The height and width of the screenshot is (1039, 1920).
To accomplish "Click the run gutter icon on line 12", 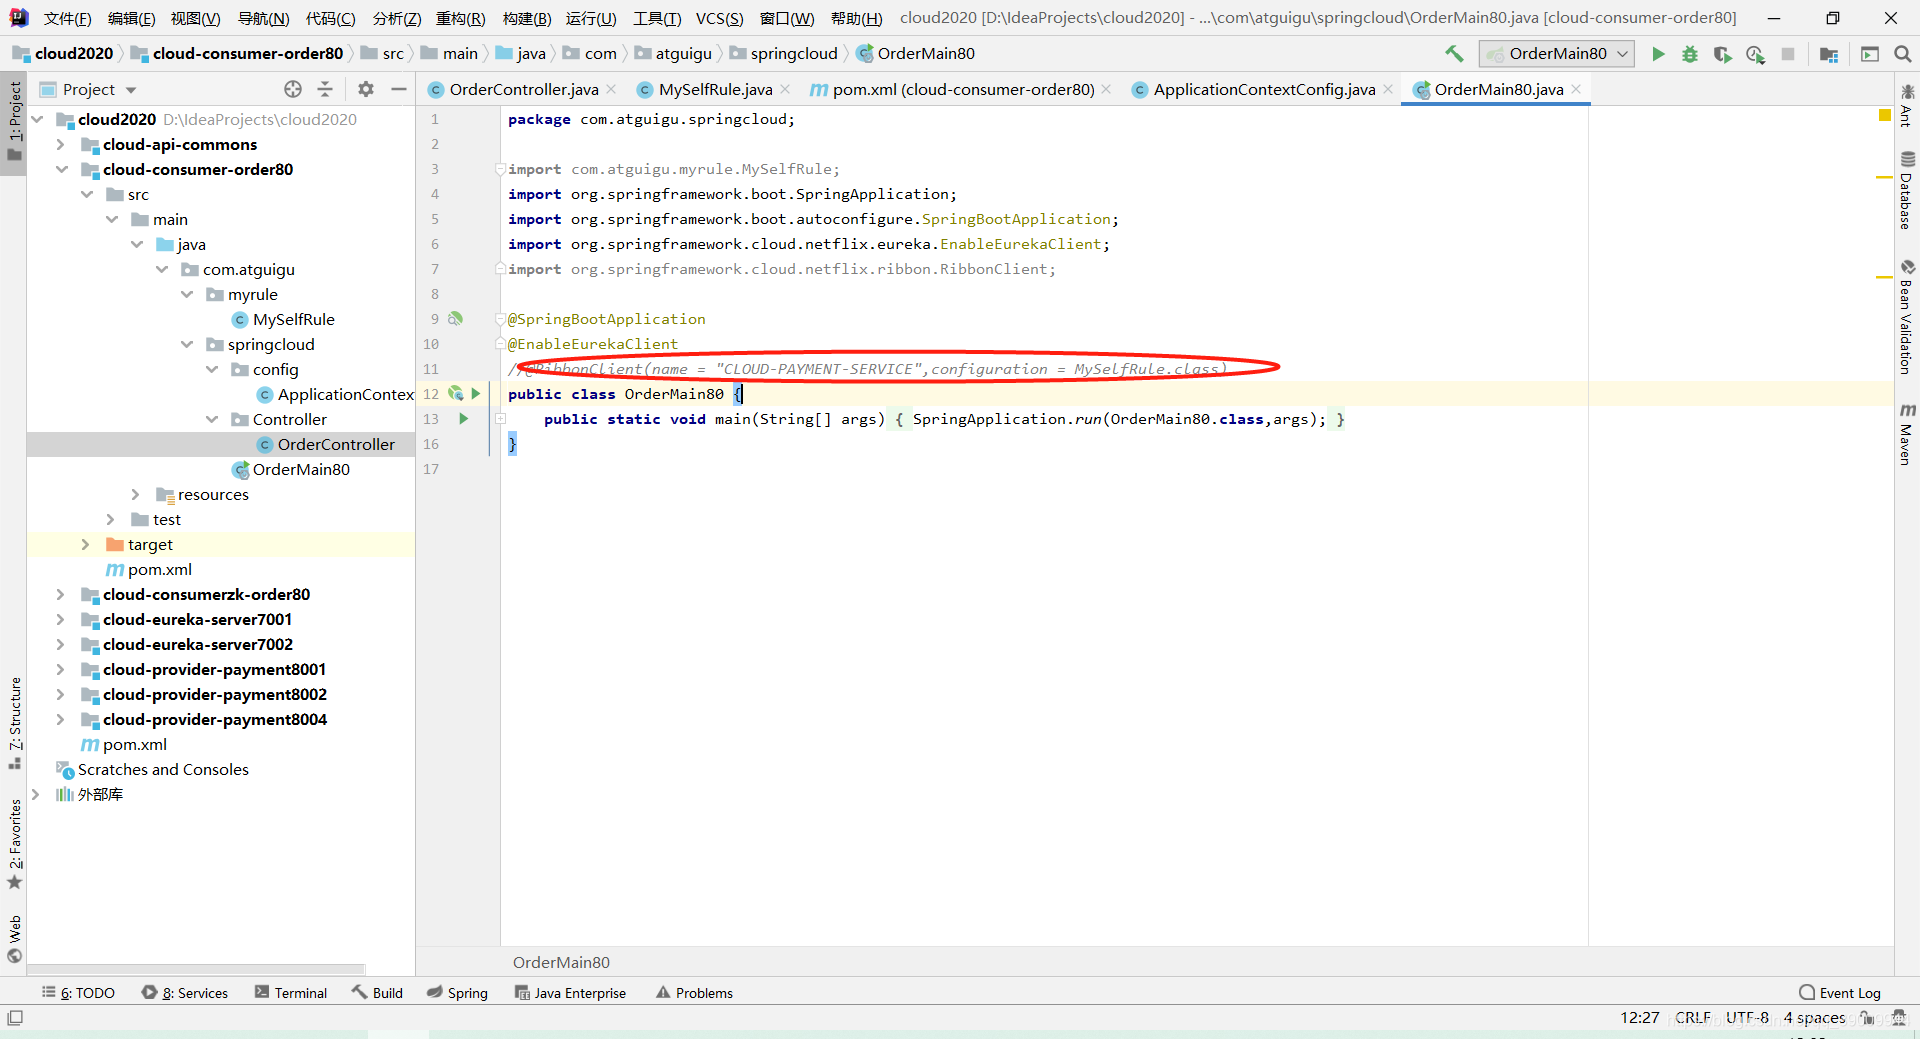I will point(476,394).
